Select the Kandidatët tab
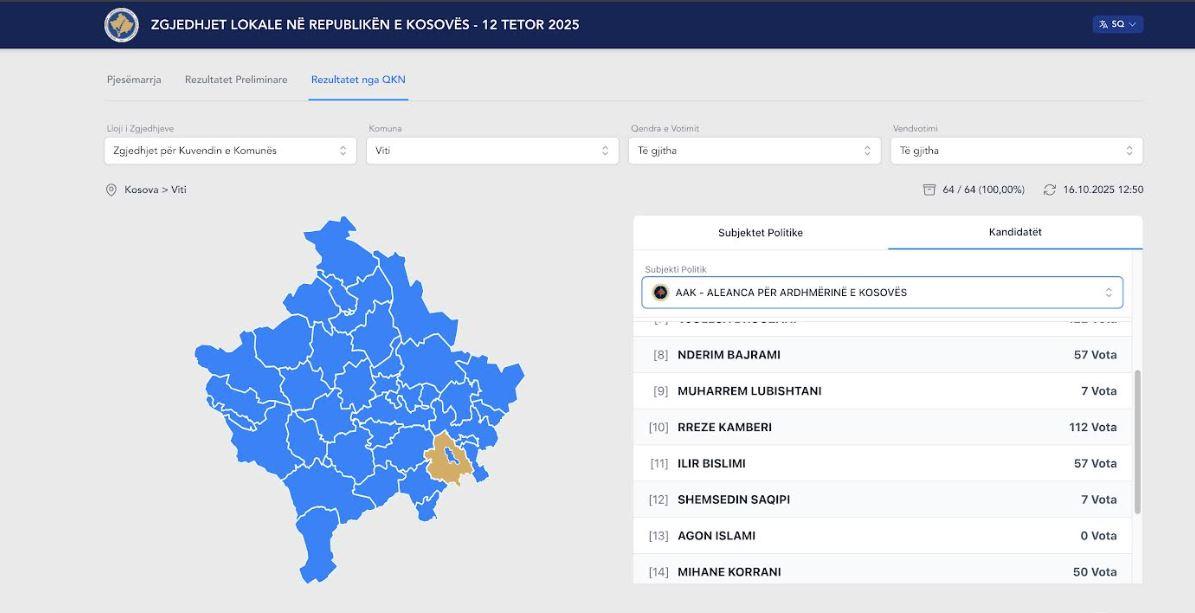The height and width of the screenshot is (613, 1195). 1015,232
